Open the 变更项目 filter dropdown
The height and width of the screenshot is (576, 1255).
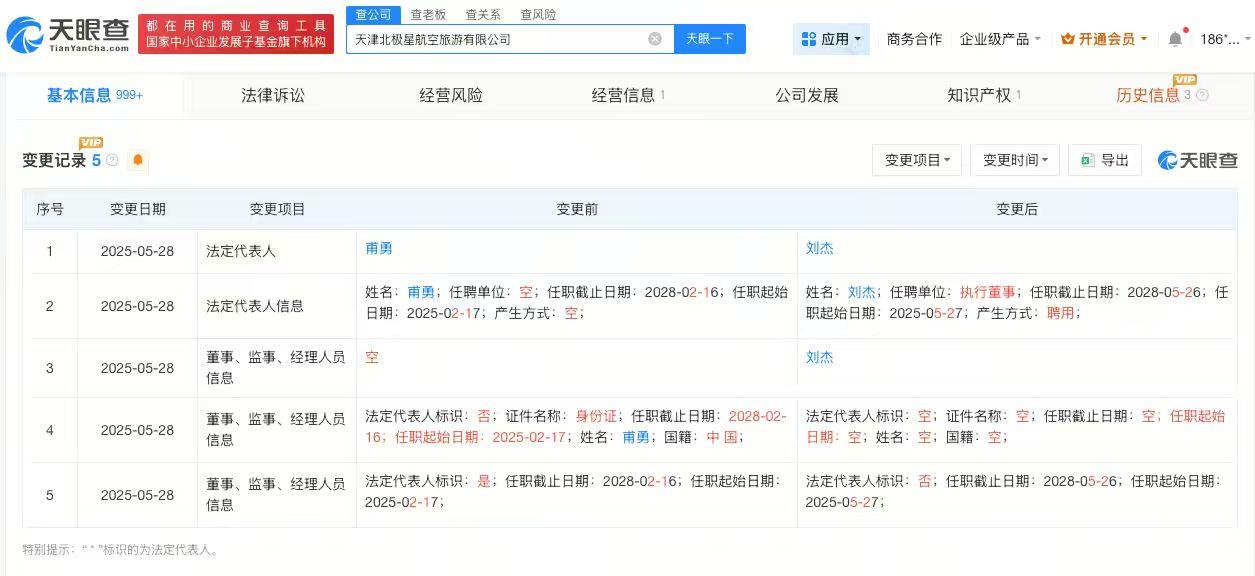click(x=917, y=160)
